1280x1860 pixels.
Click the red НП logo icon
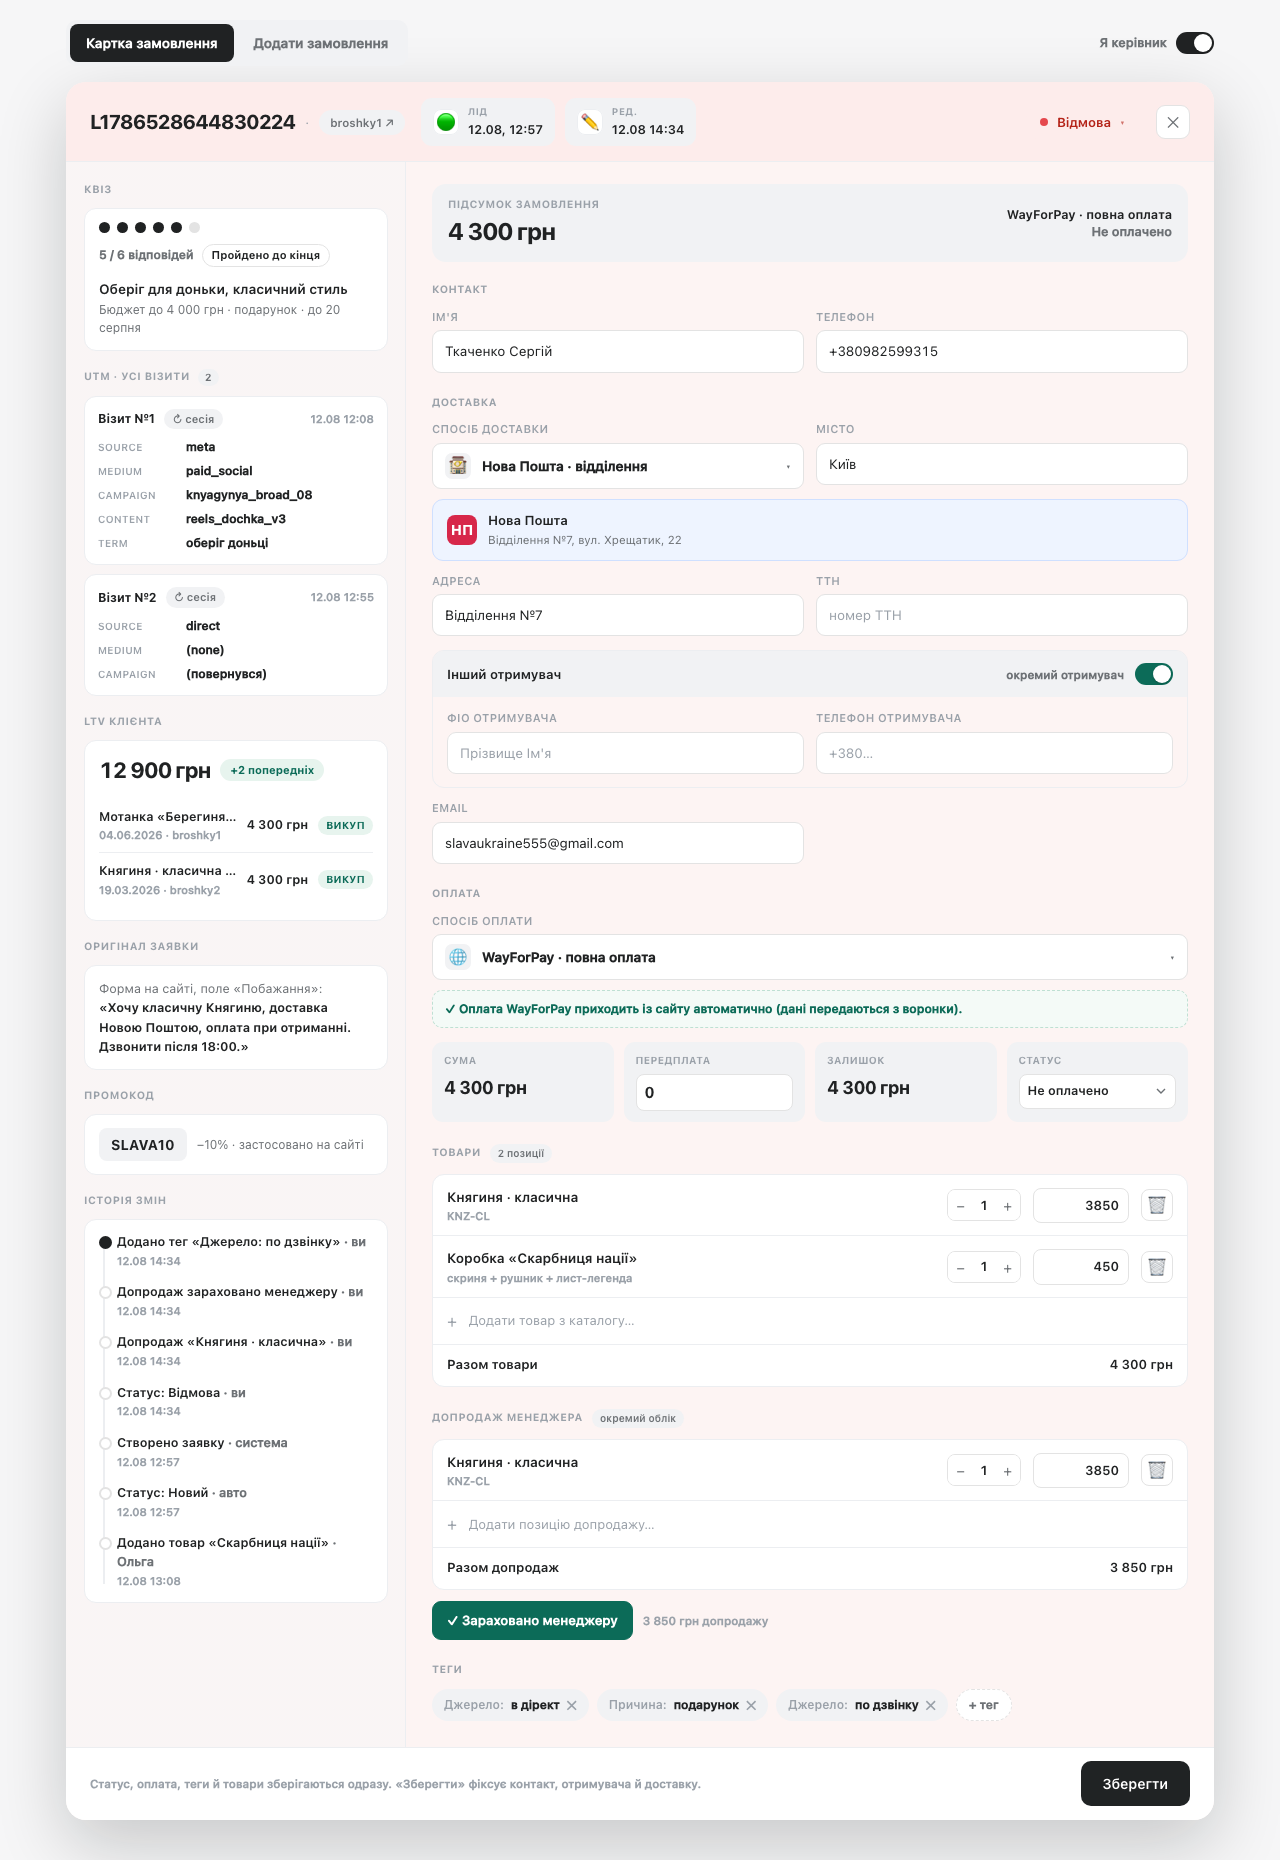tap(462, 530)
